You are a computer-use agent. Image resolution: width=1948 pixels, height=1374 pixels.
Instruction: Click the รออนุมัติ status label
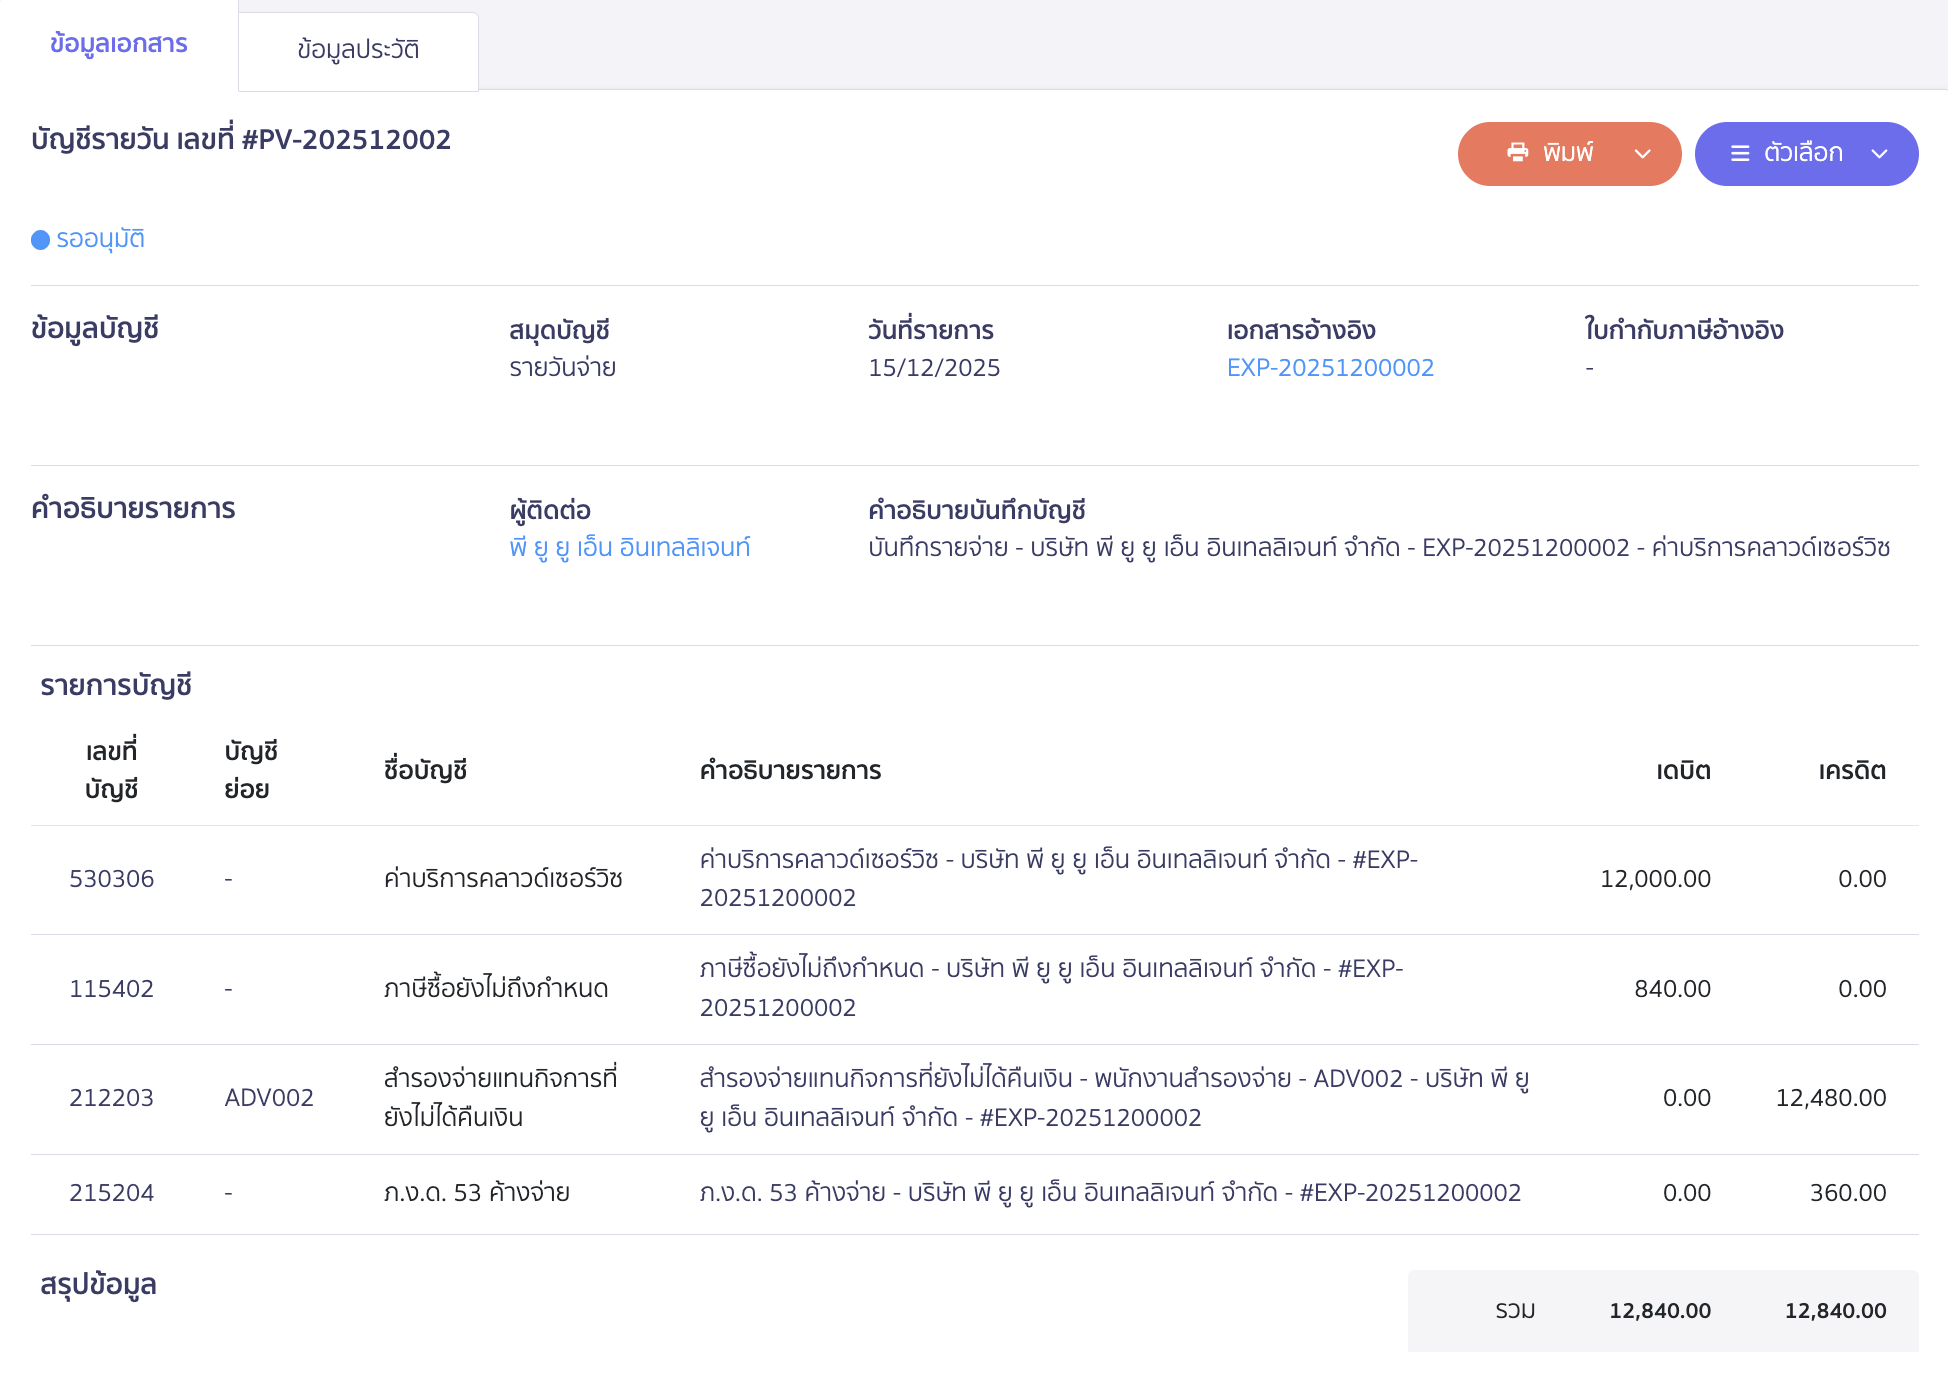(103, 239)
